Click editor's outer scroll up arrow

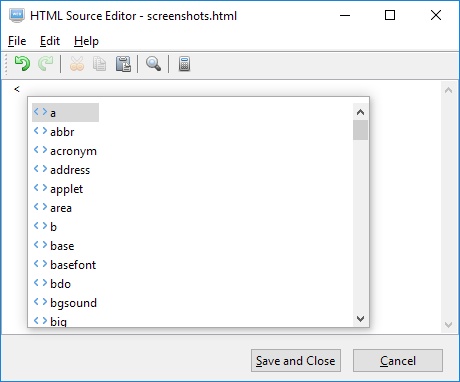pyautogui.click(x=448, y=90)
